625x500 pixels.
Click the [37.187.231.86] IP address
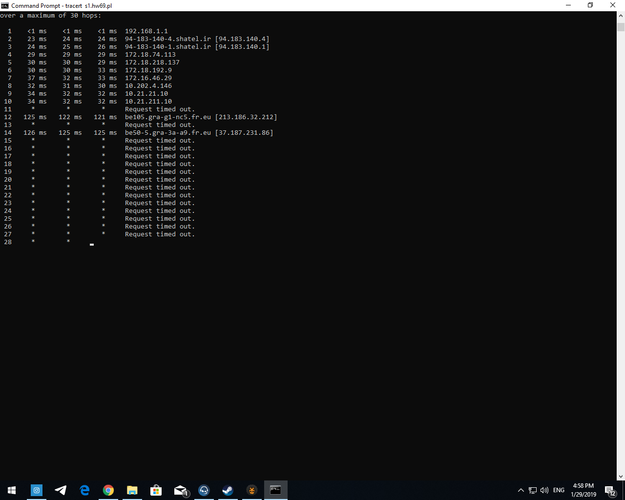coord(244,133)
